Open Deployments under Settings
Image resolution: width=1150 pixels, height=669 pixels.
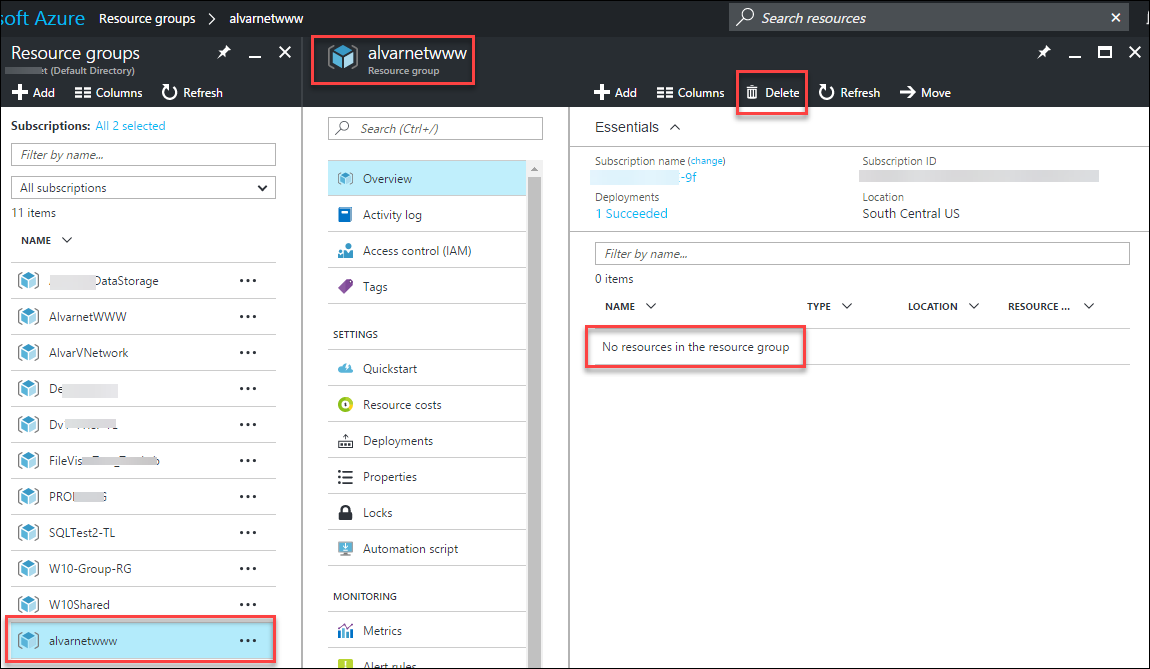pyautogui.click(x=427, y=440)
